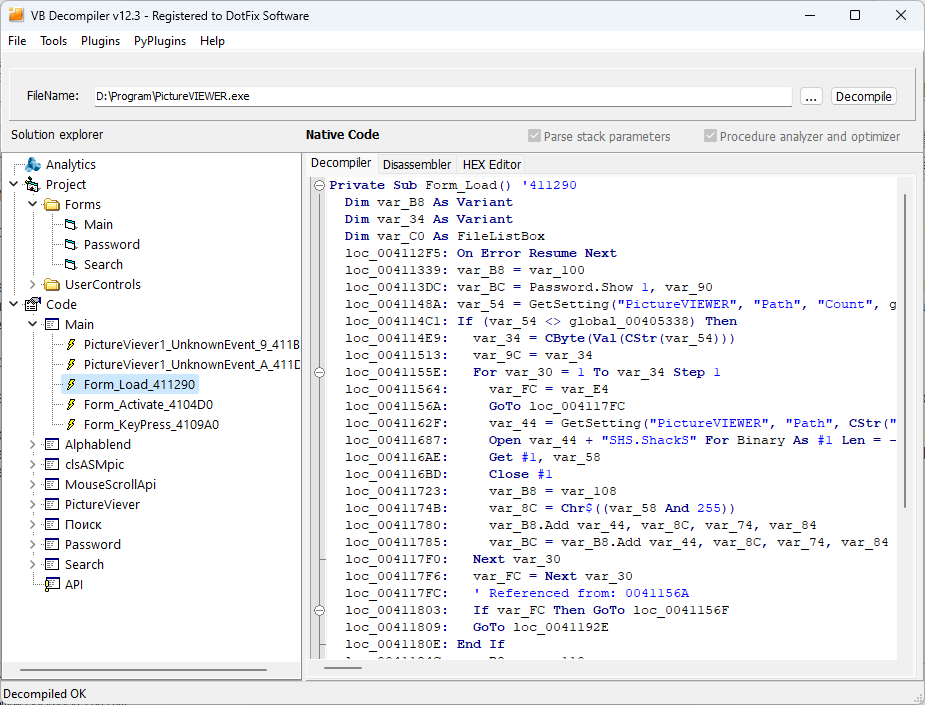Select Form_Activate_4104D0 in the tree
The image size is (925, 705).
[x=148, y=405]
